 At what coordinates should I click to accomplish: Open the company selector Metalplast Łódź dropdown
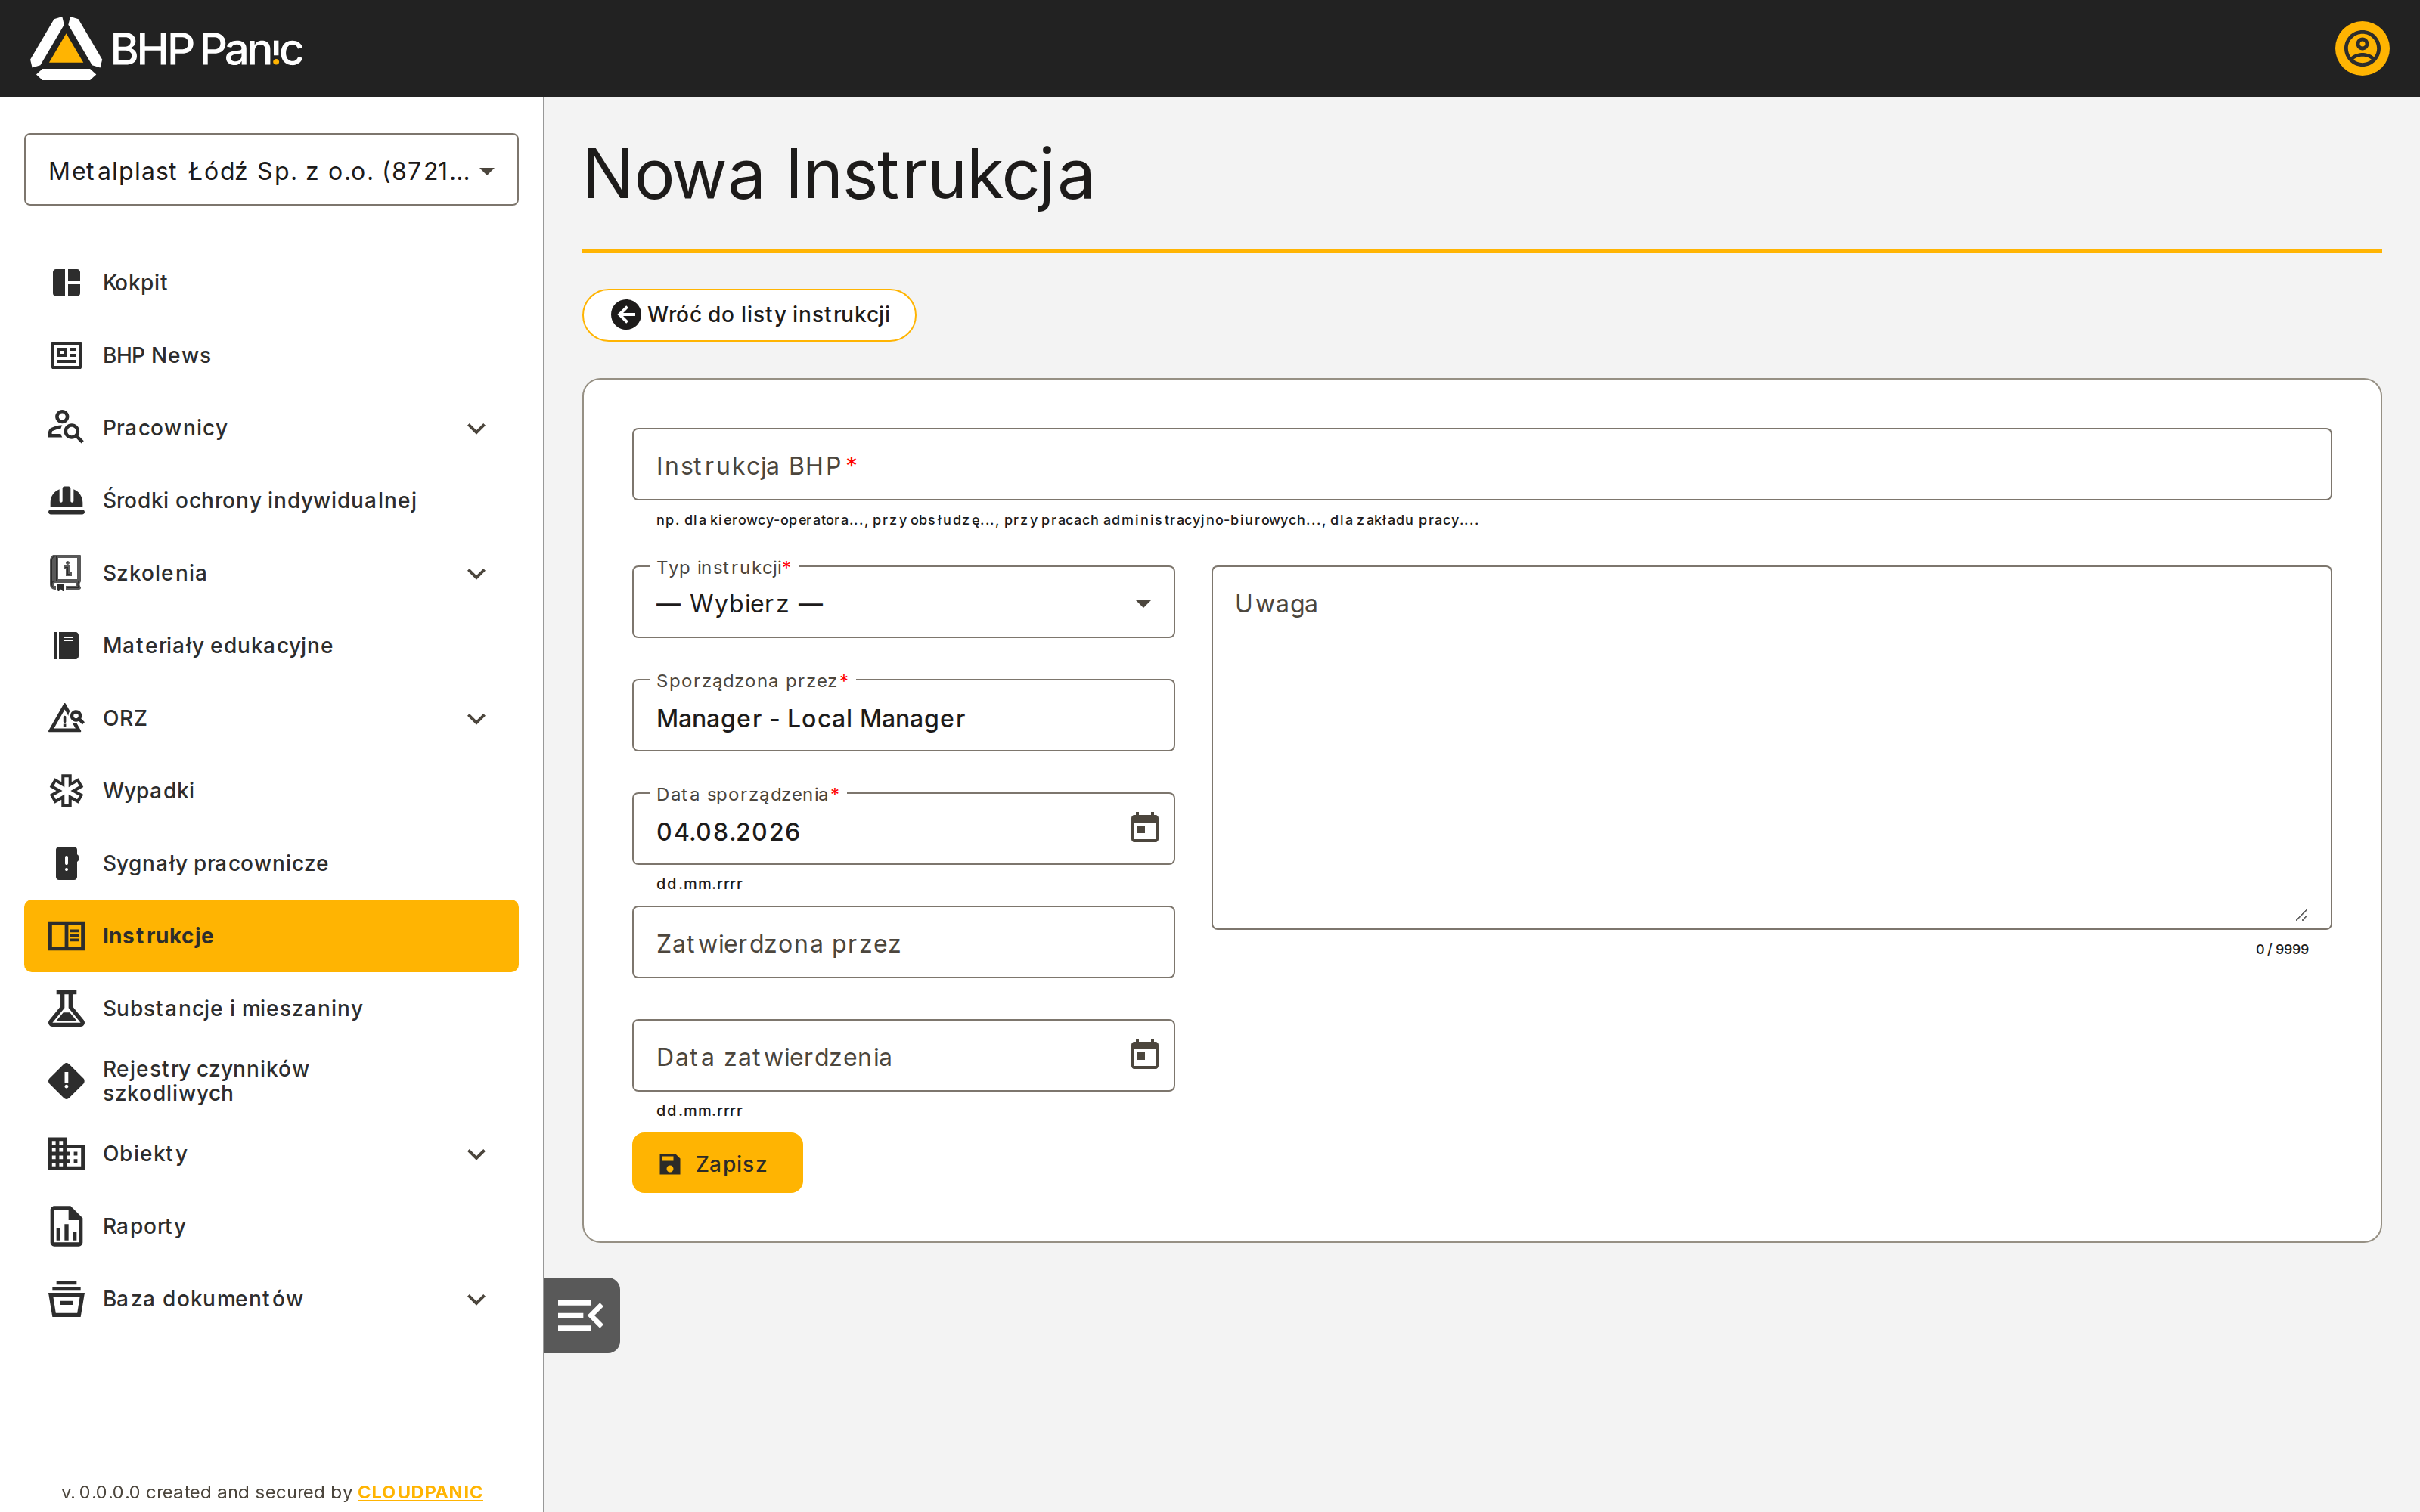[271, 170]
